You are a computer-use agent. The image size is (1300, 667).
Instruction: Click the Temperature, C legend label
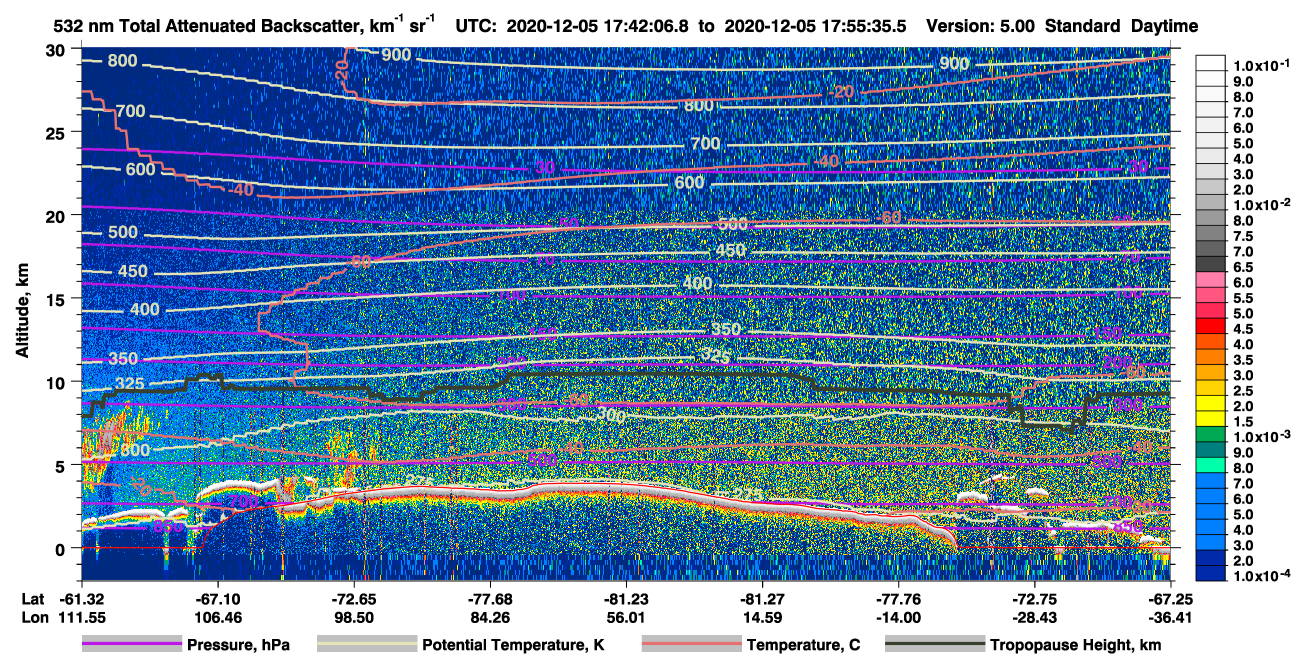tap(803, 645)
